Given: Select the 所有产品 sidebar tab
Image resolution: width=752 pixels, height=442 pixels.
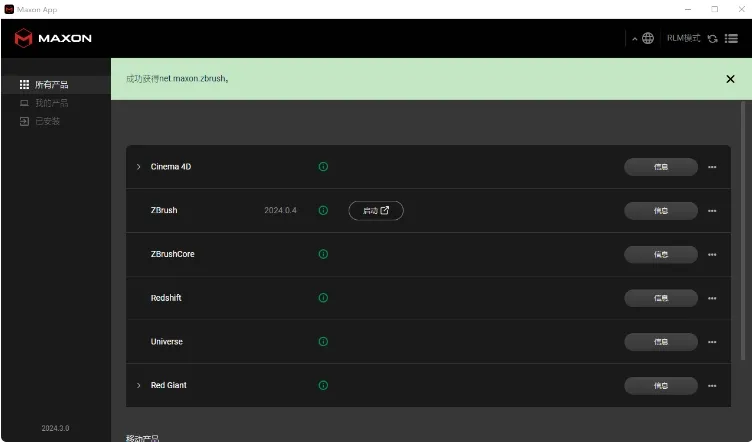Looking at the screenshot, I should pos(56,85).
